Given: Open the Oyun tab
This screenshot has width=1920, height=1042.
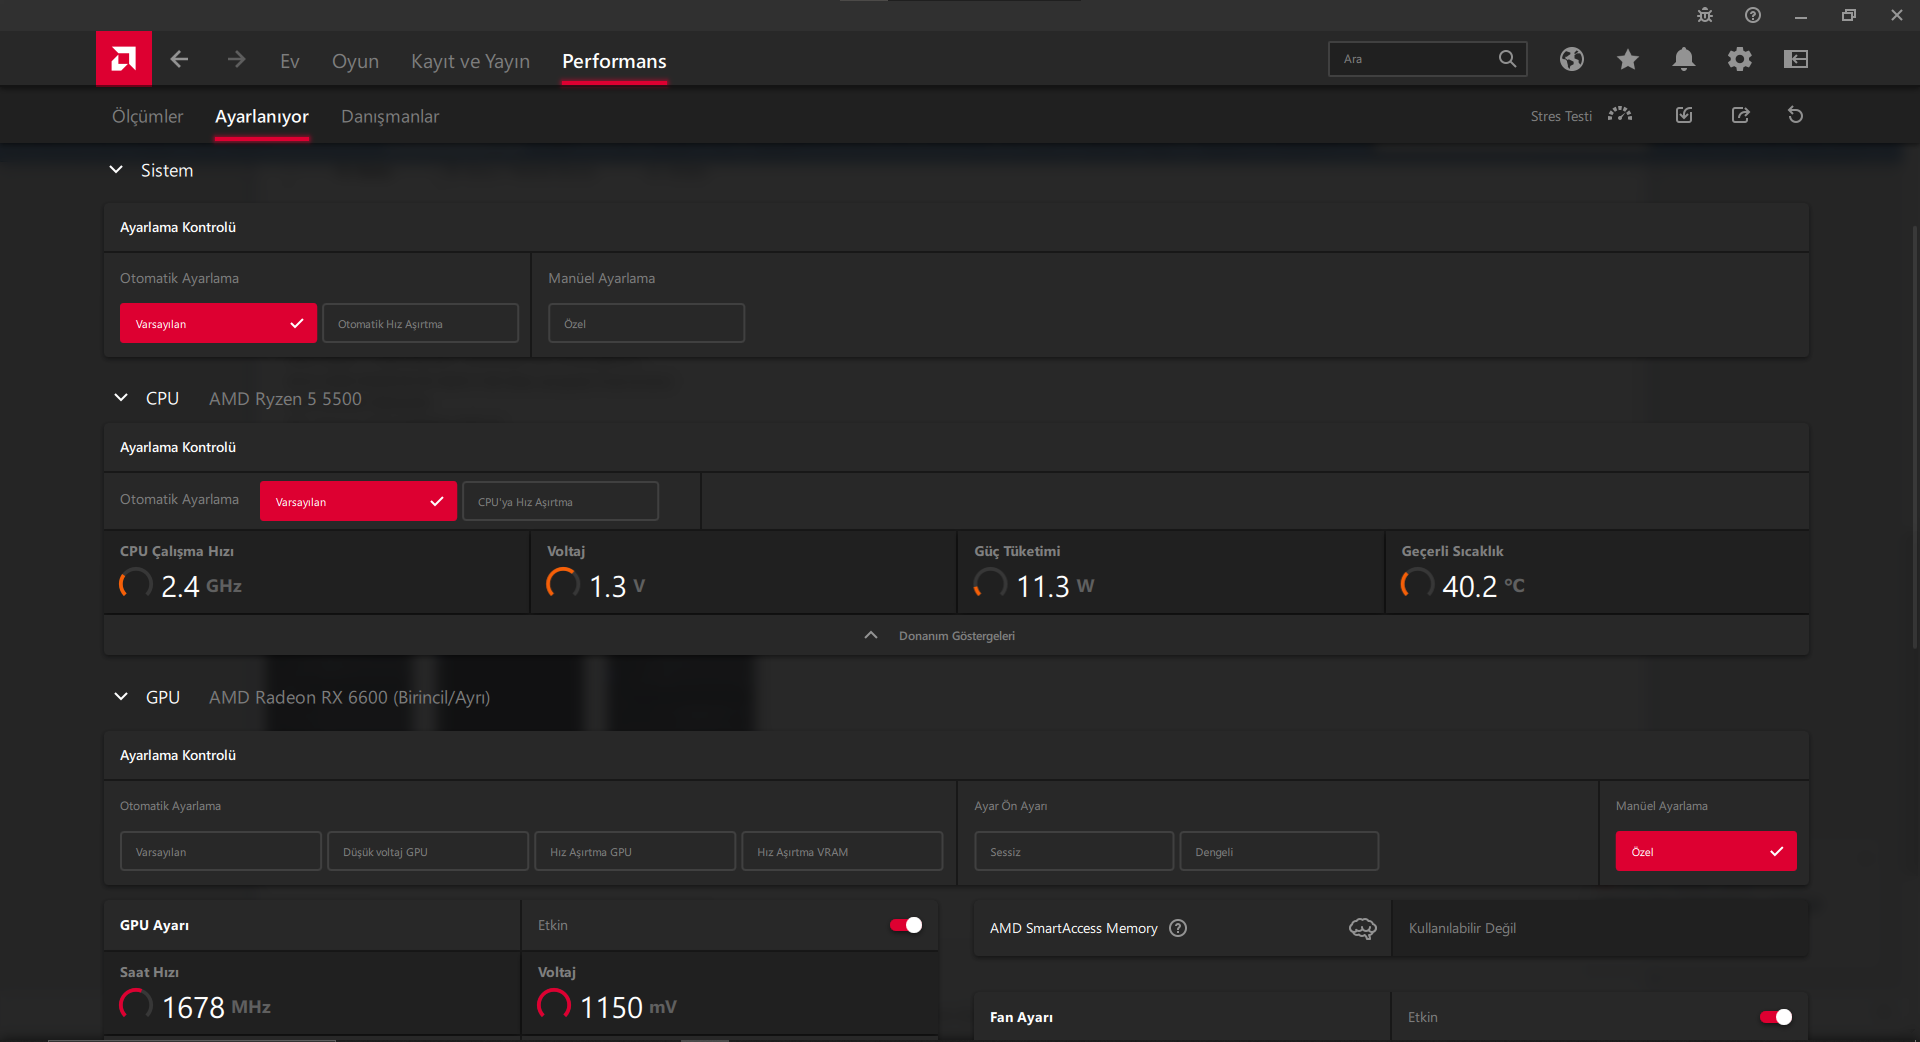Looking at the screenshot, I should pos(355,61).
